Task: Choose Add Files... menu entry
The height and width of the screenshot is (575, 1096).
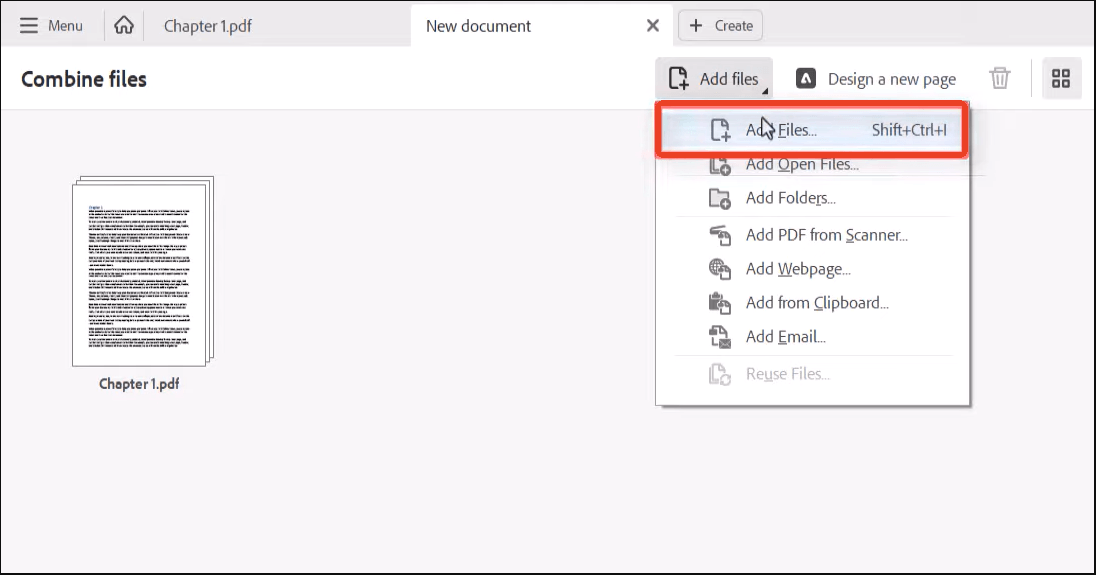Action: [x=812, y=130]
